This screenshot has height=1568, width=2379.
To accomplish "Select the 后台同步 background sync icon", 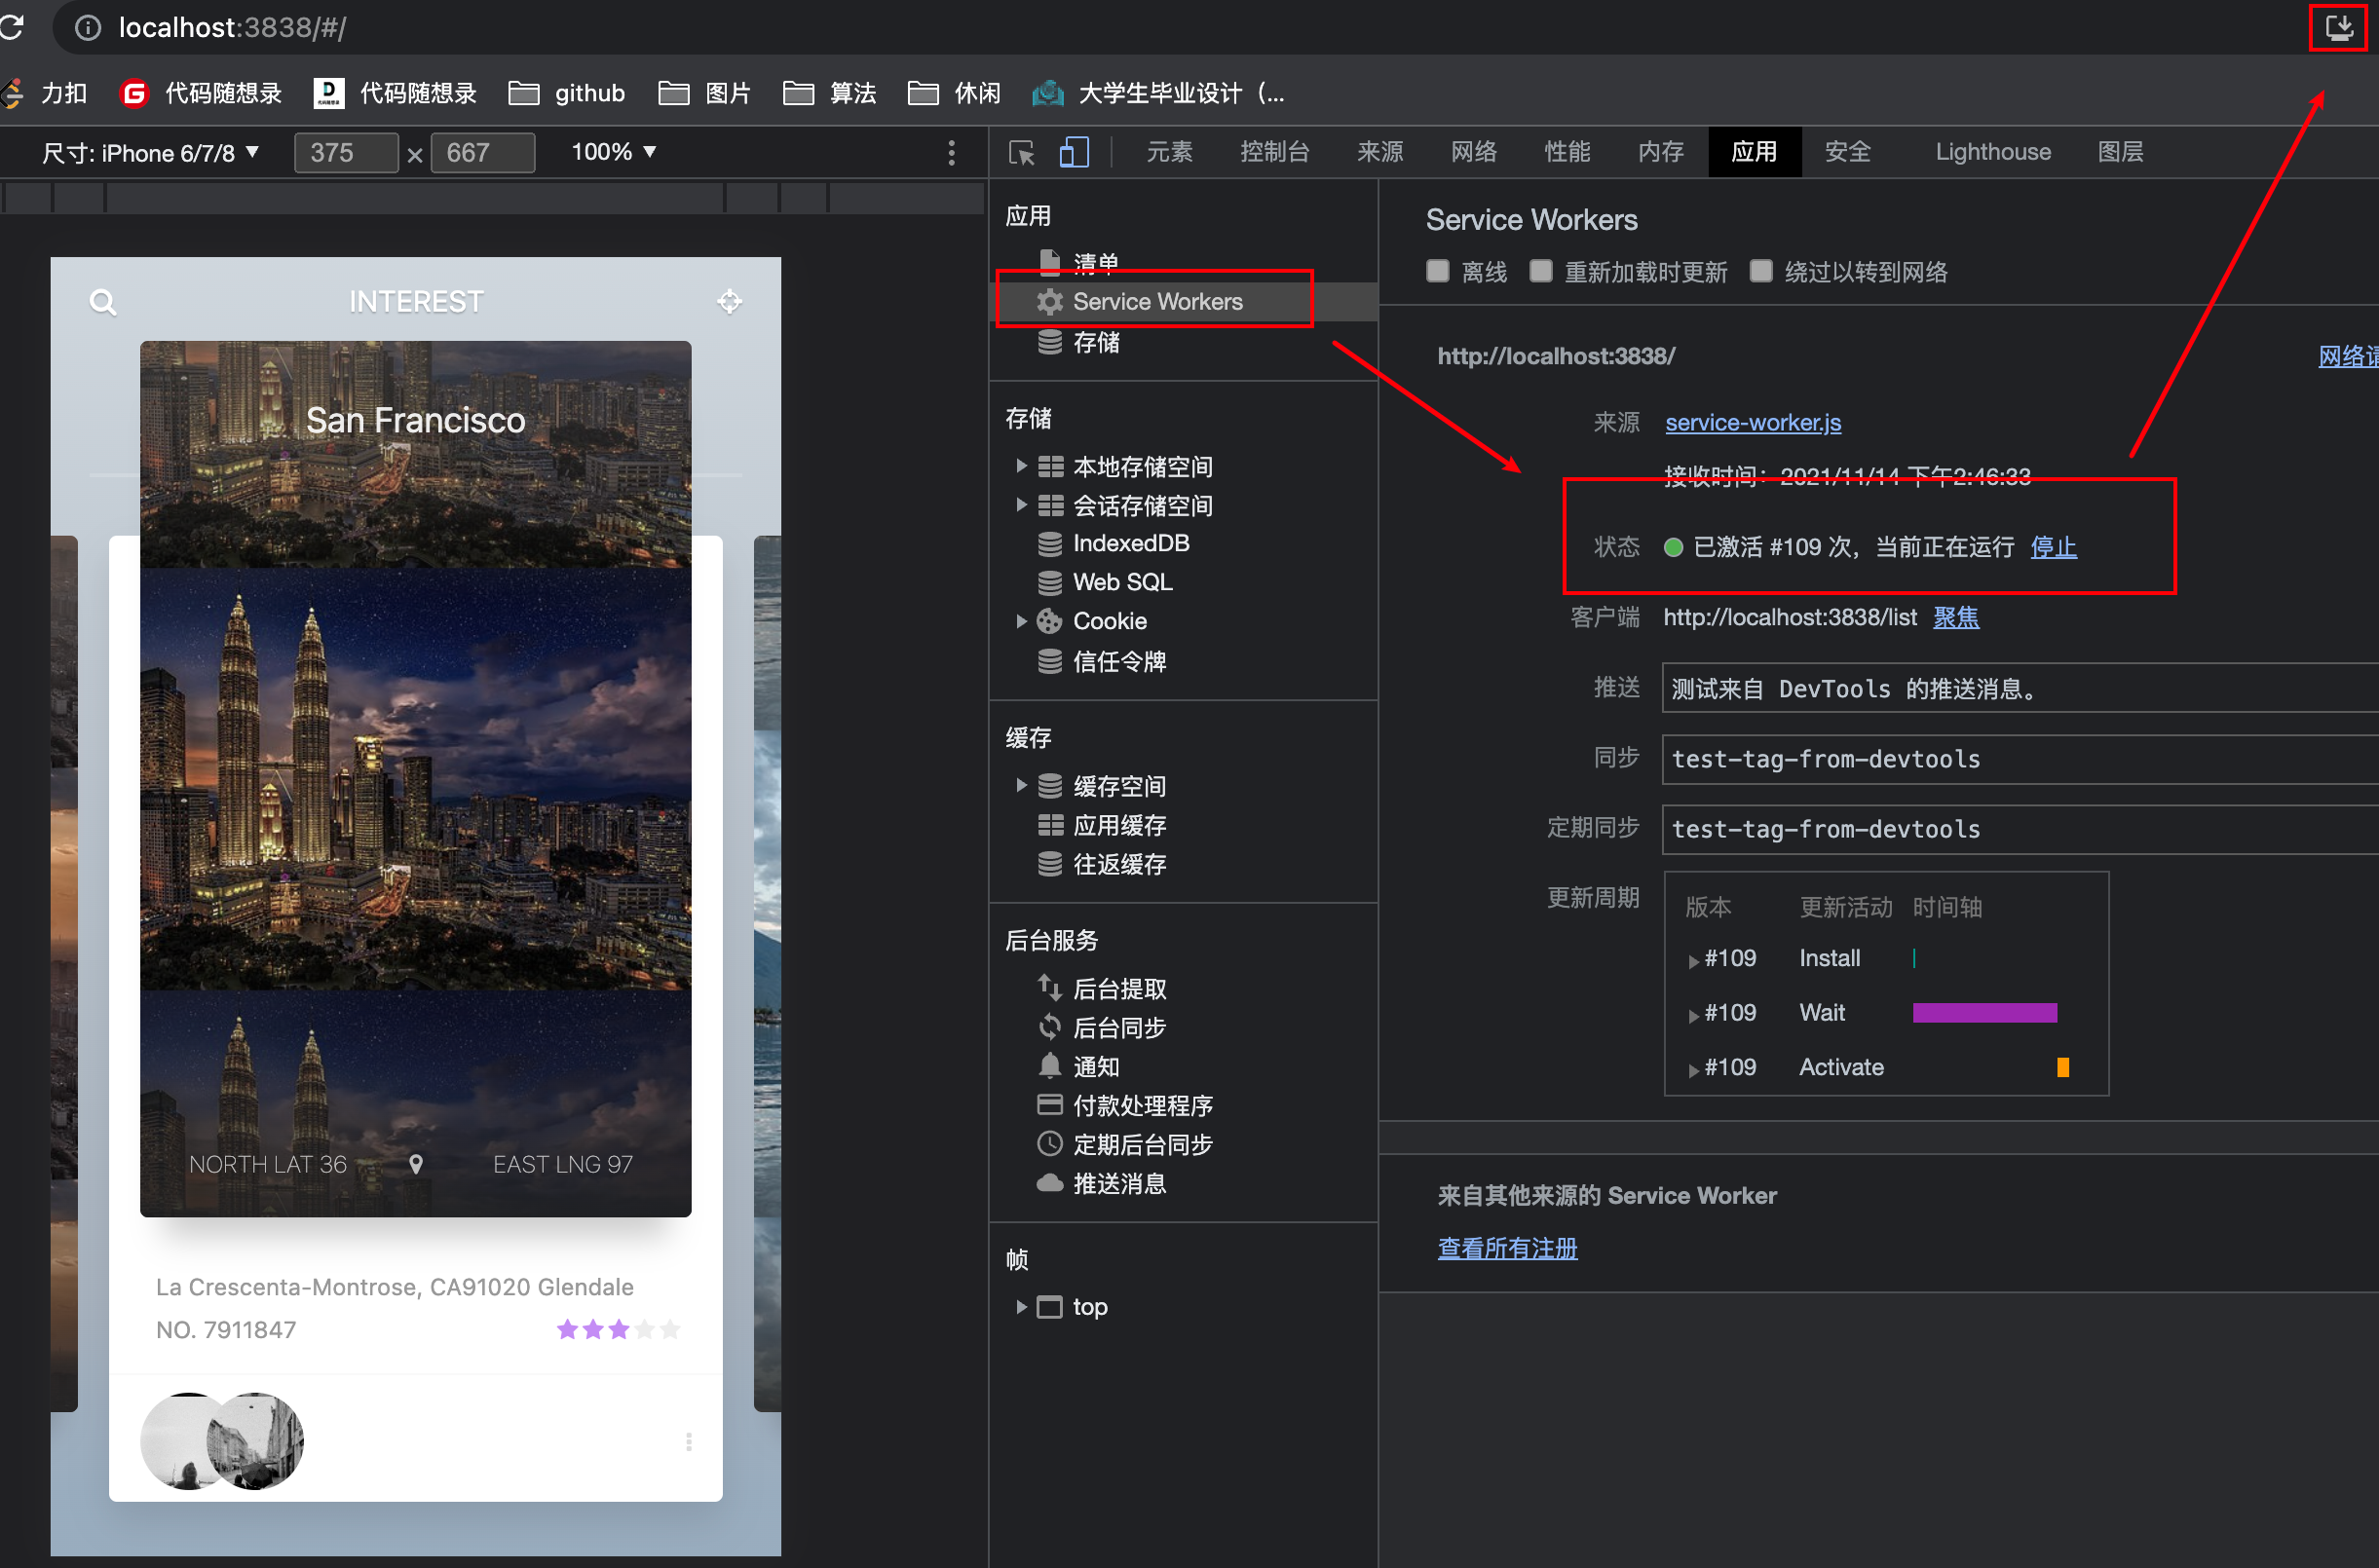I will tap(1049, 1027).
